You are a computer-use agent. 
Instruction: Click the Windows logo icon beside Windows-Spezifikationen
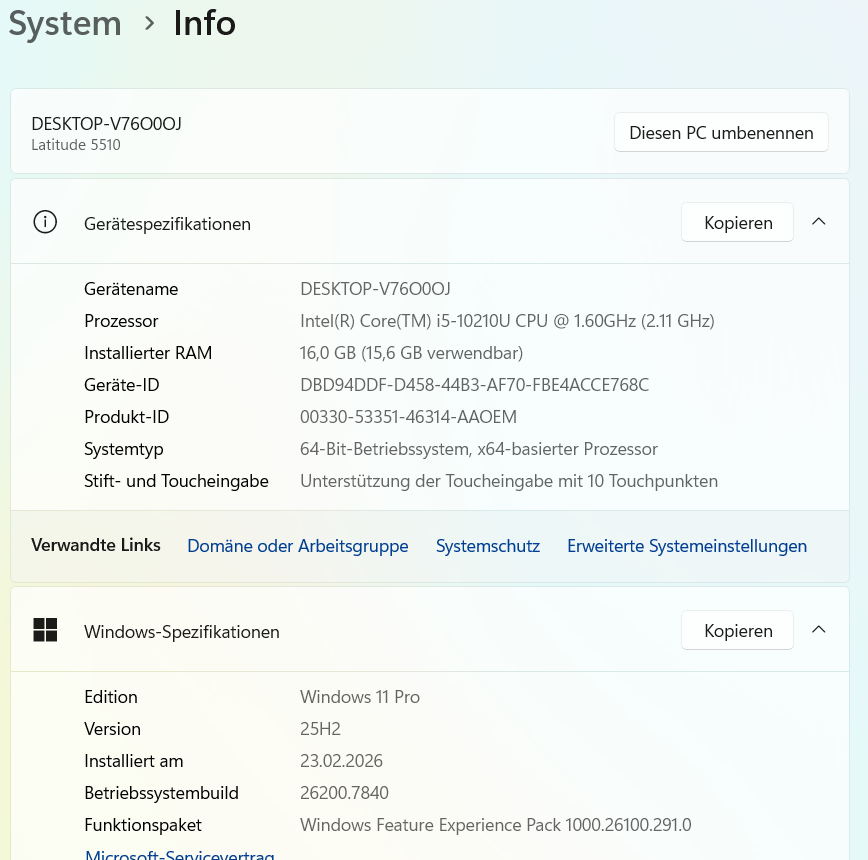[45, 630]
